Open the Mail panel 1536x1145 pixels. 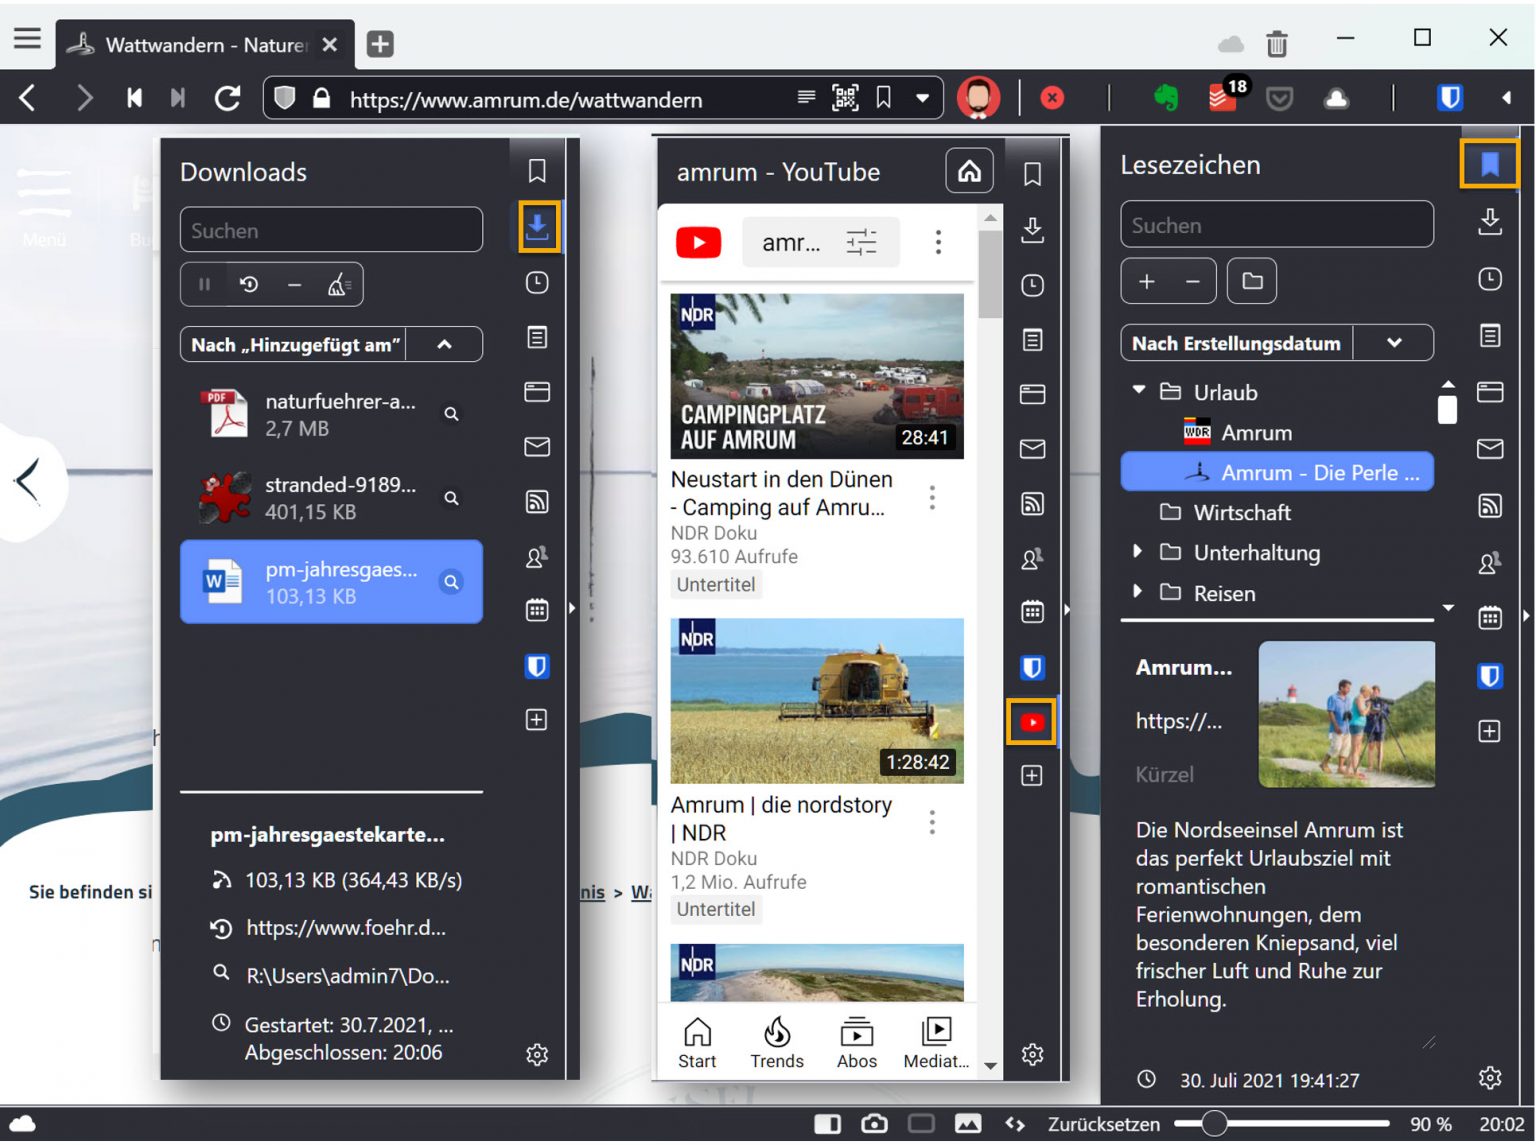(1489, 450)
